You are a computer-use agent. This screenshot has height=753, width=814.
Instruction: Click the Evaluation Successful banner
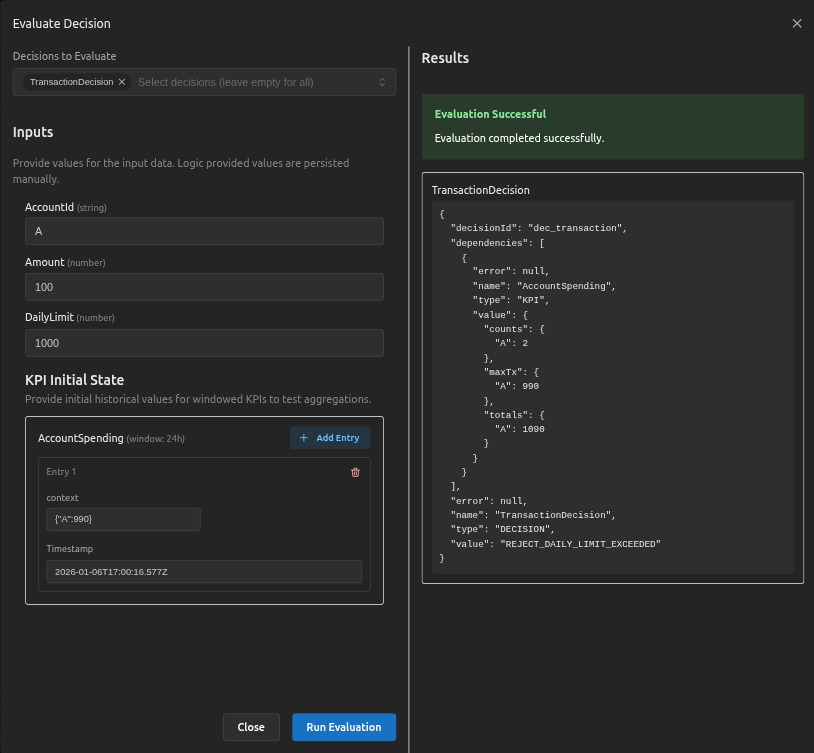pyautogui.click(x=612, y=126)
